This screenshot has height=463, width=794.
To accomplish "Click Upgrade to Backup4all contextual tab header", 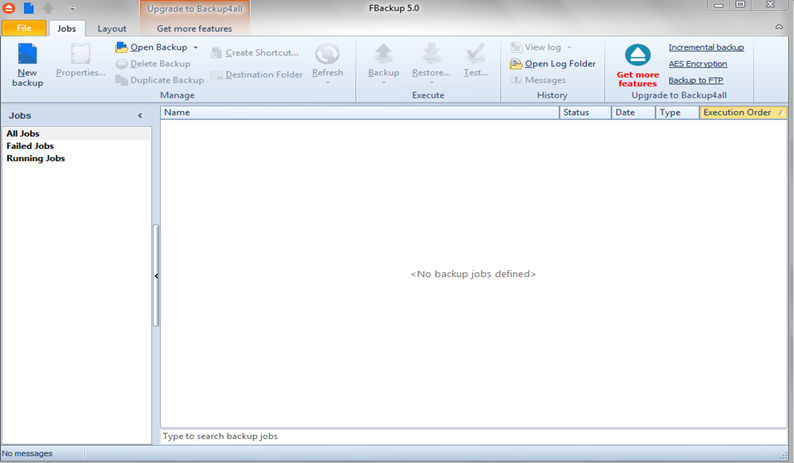I will (194, 9).
